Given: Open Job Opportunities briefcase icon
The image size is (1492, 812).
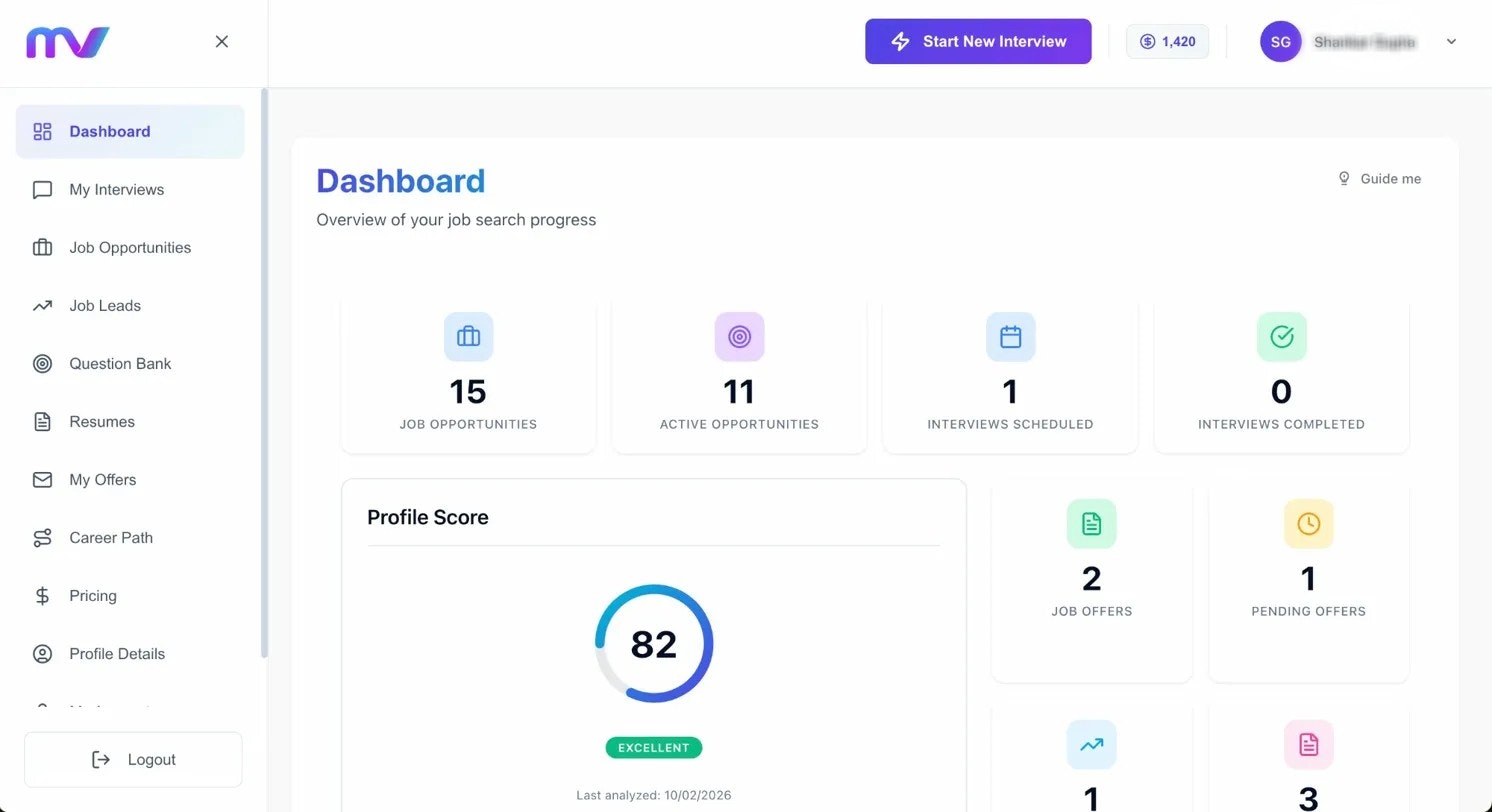Looking at the screenshot, I should pyautogui.click(x=42, y=247).
